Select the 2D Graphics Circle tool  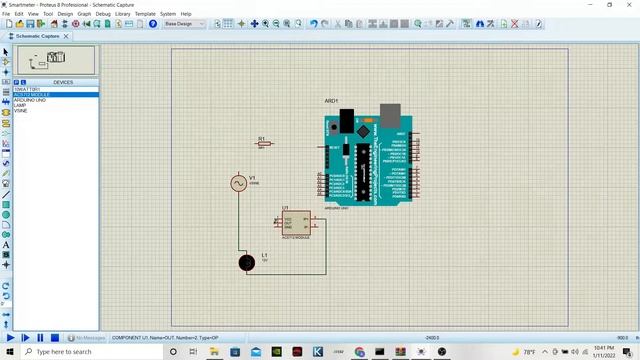[x=6, y=215]
